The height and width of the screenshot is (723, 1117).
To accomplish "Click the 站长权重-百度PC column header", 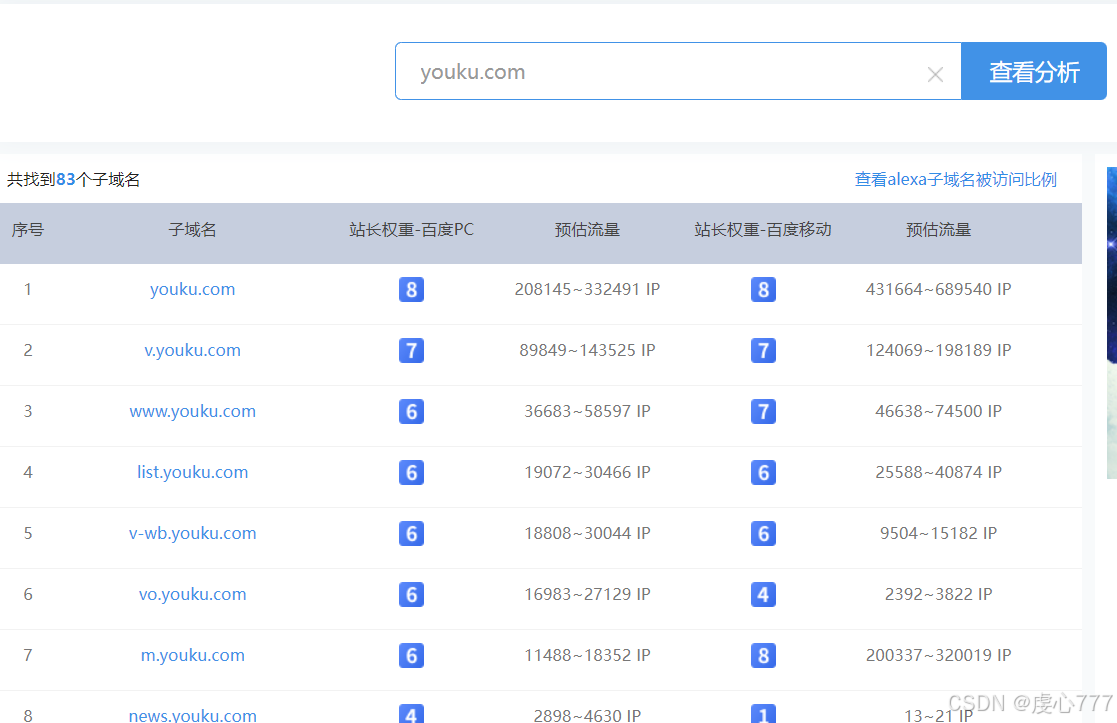I will [411, 229].
